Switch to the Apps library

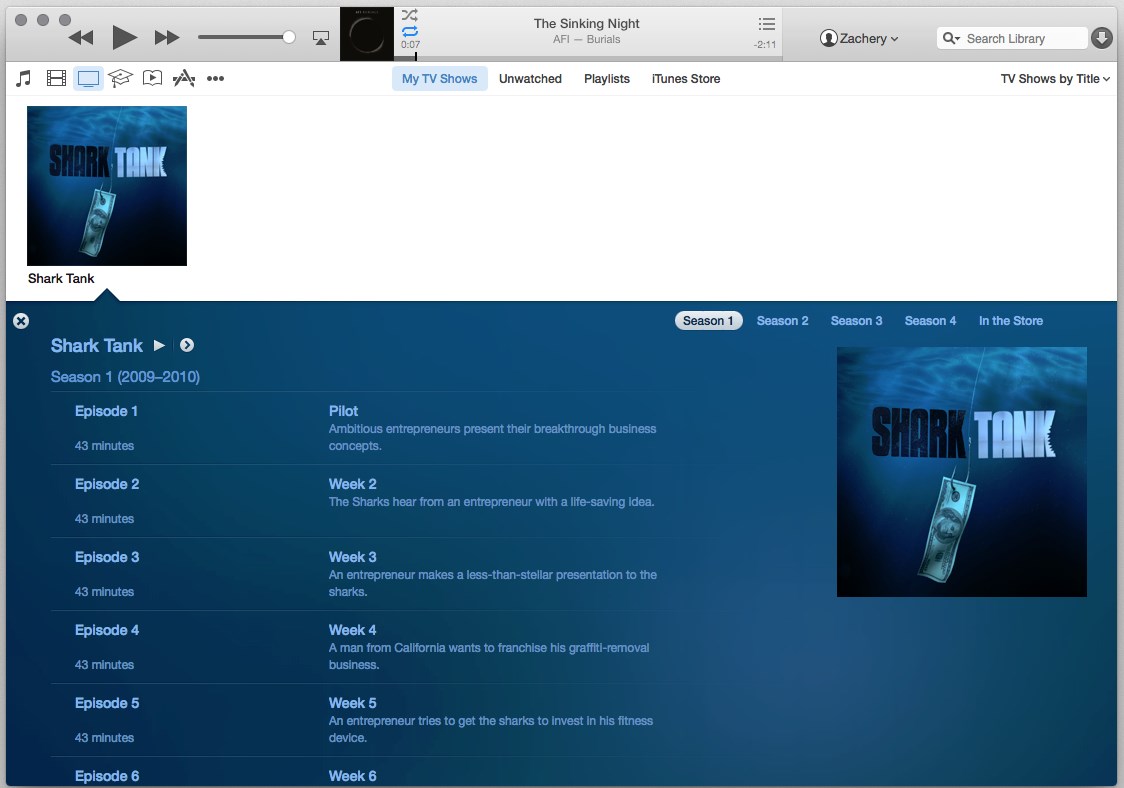click(x=184, y=78)
